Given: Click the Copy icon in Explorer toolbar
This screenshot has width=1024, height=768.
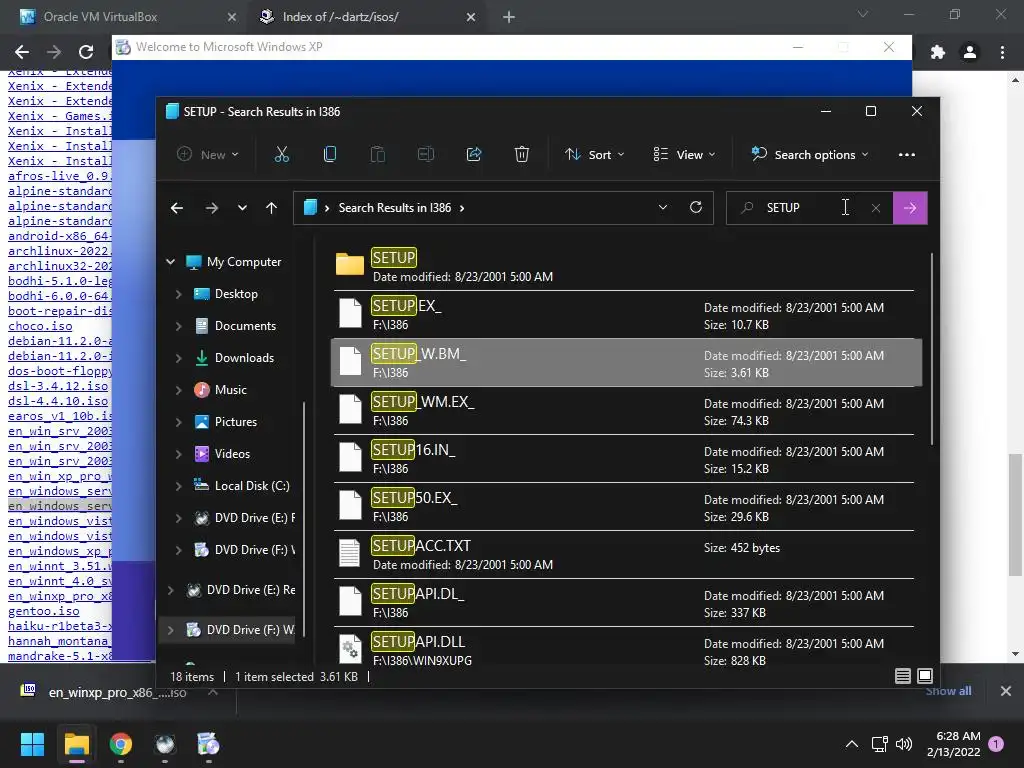Looking at the screenshot, I should pos(330,155).
